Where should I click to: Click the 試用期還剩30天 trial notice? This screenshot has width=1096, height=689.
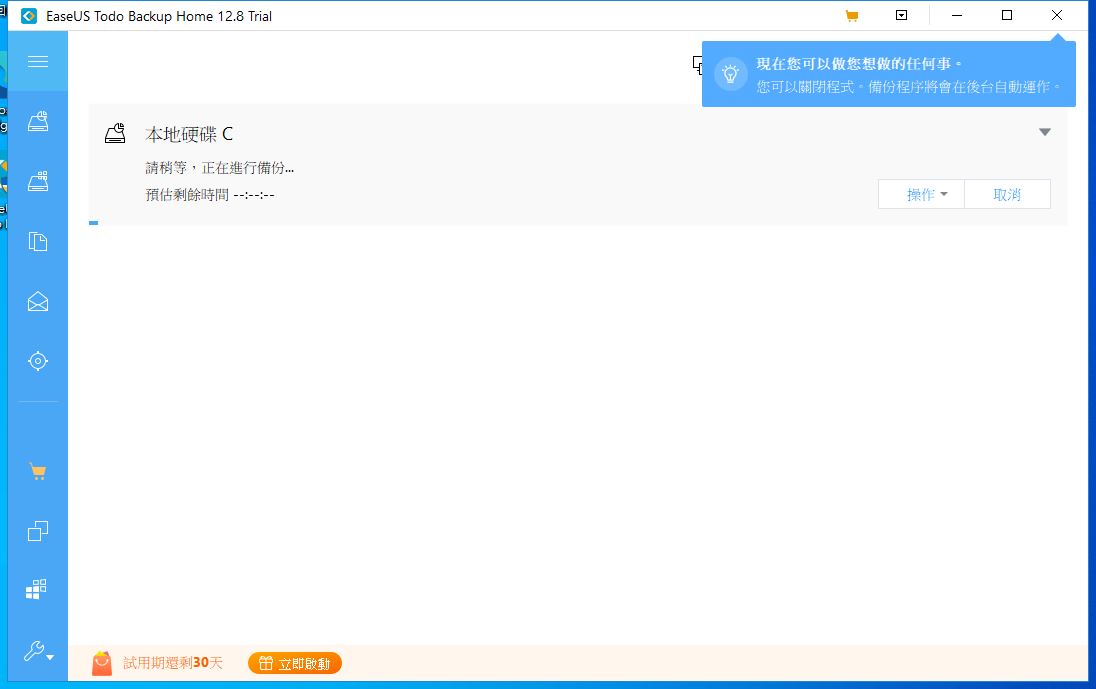pos(173,662)
